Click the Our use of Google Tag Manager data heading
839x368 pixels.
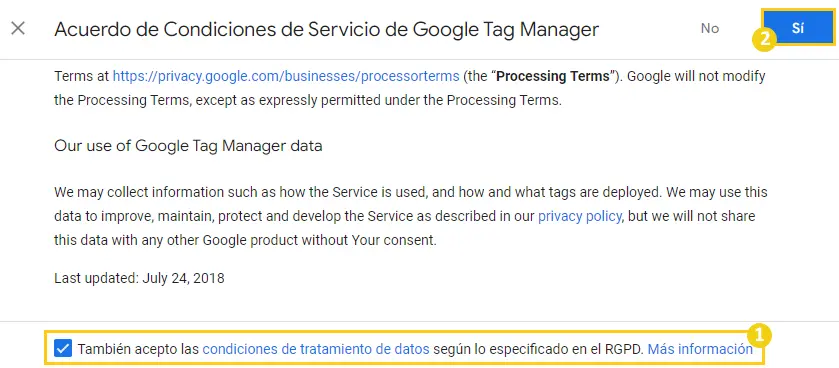(188, 145)
